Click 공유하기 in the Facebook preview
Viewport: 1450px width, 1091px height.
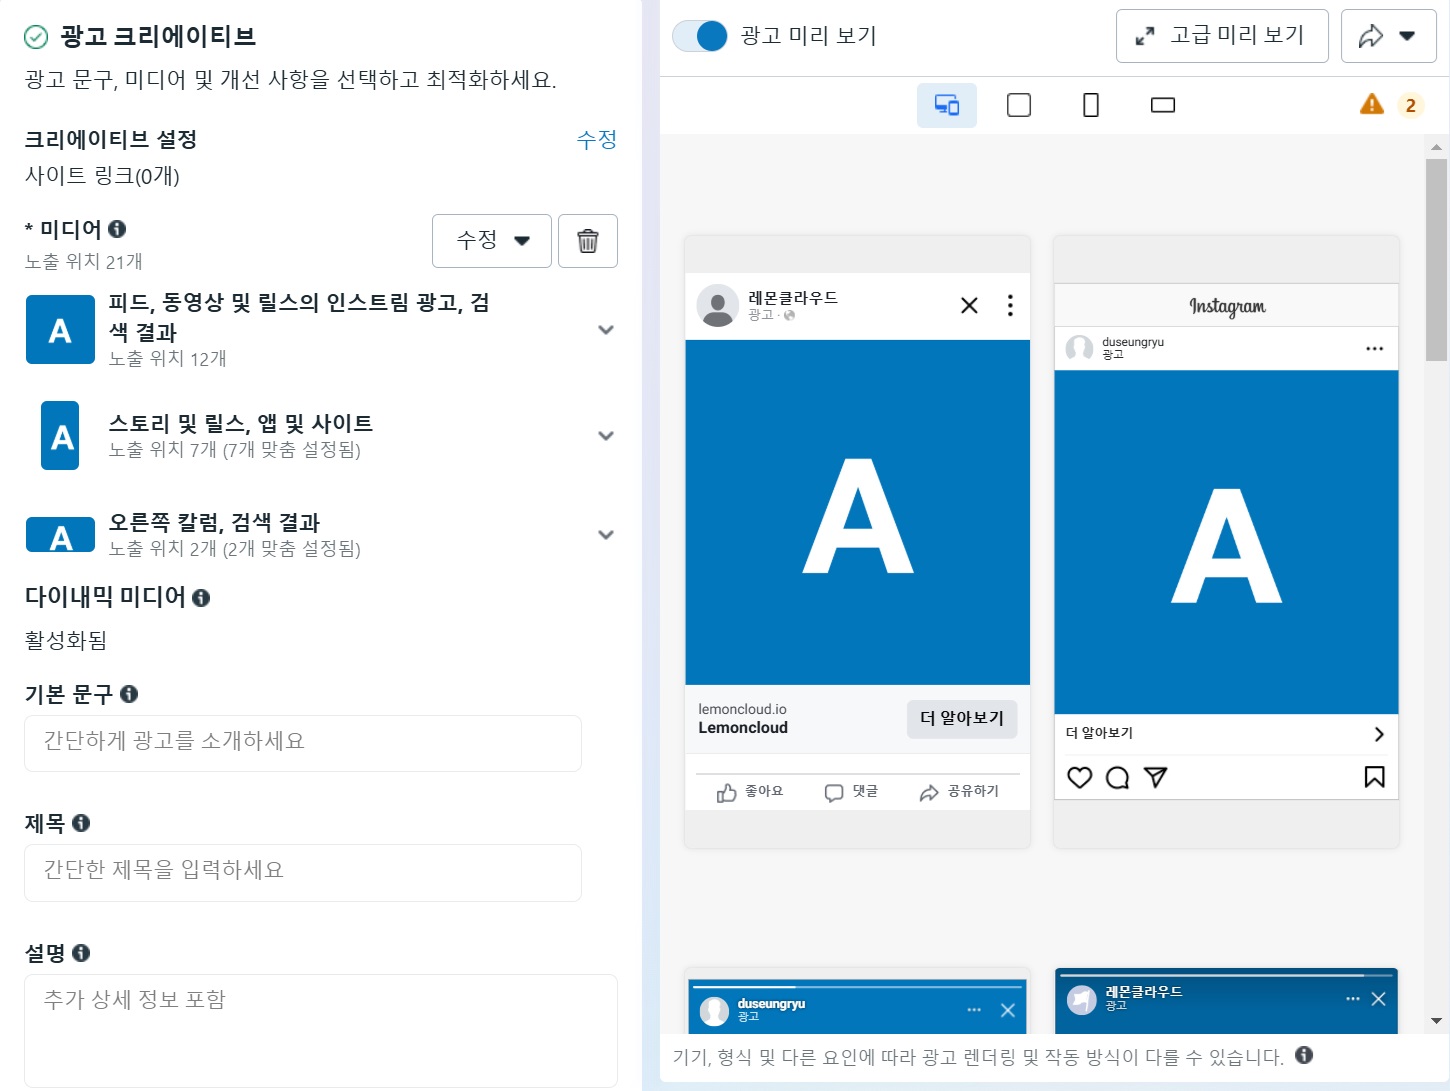[959, 792]
